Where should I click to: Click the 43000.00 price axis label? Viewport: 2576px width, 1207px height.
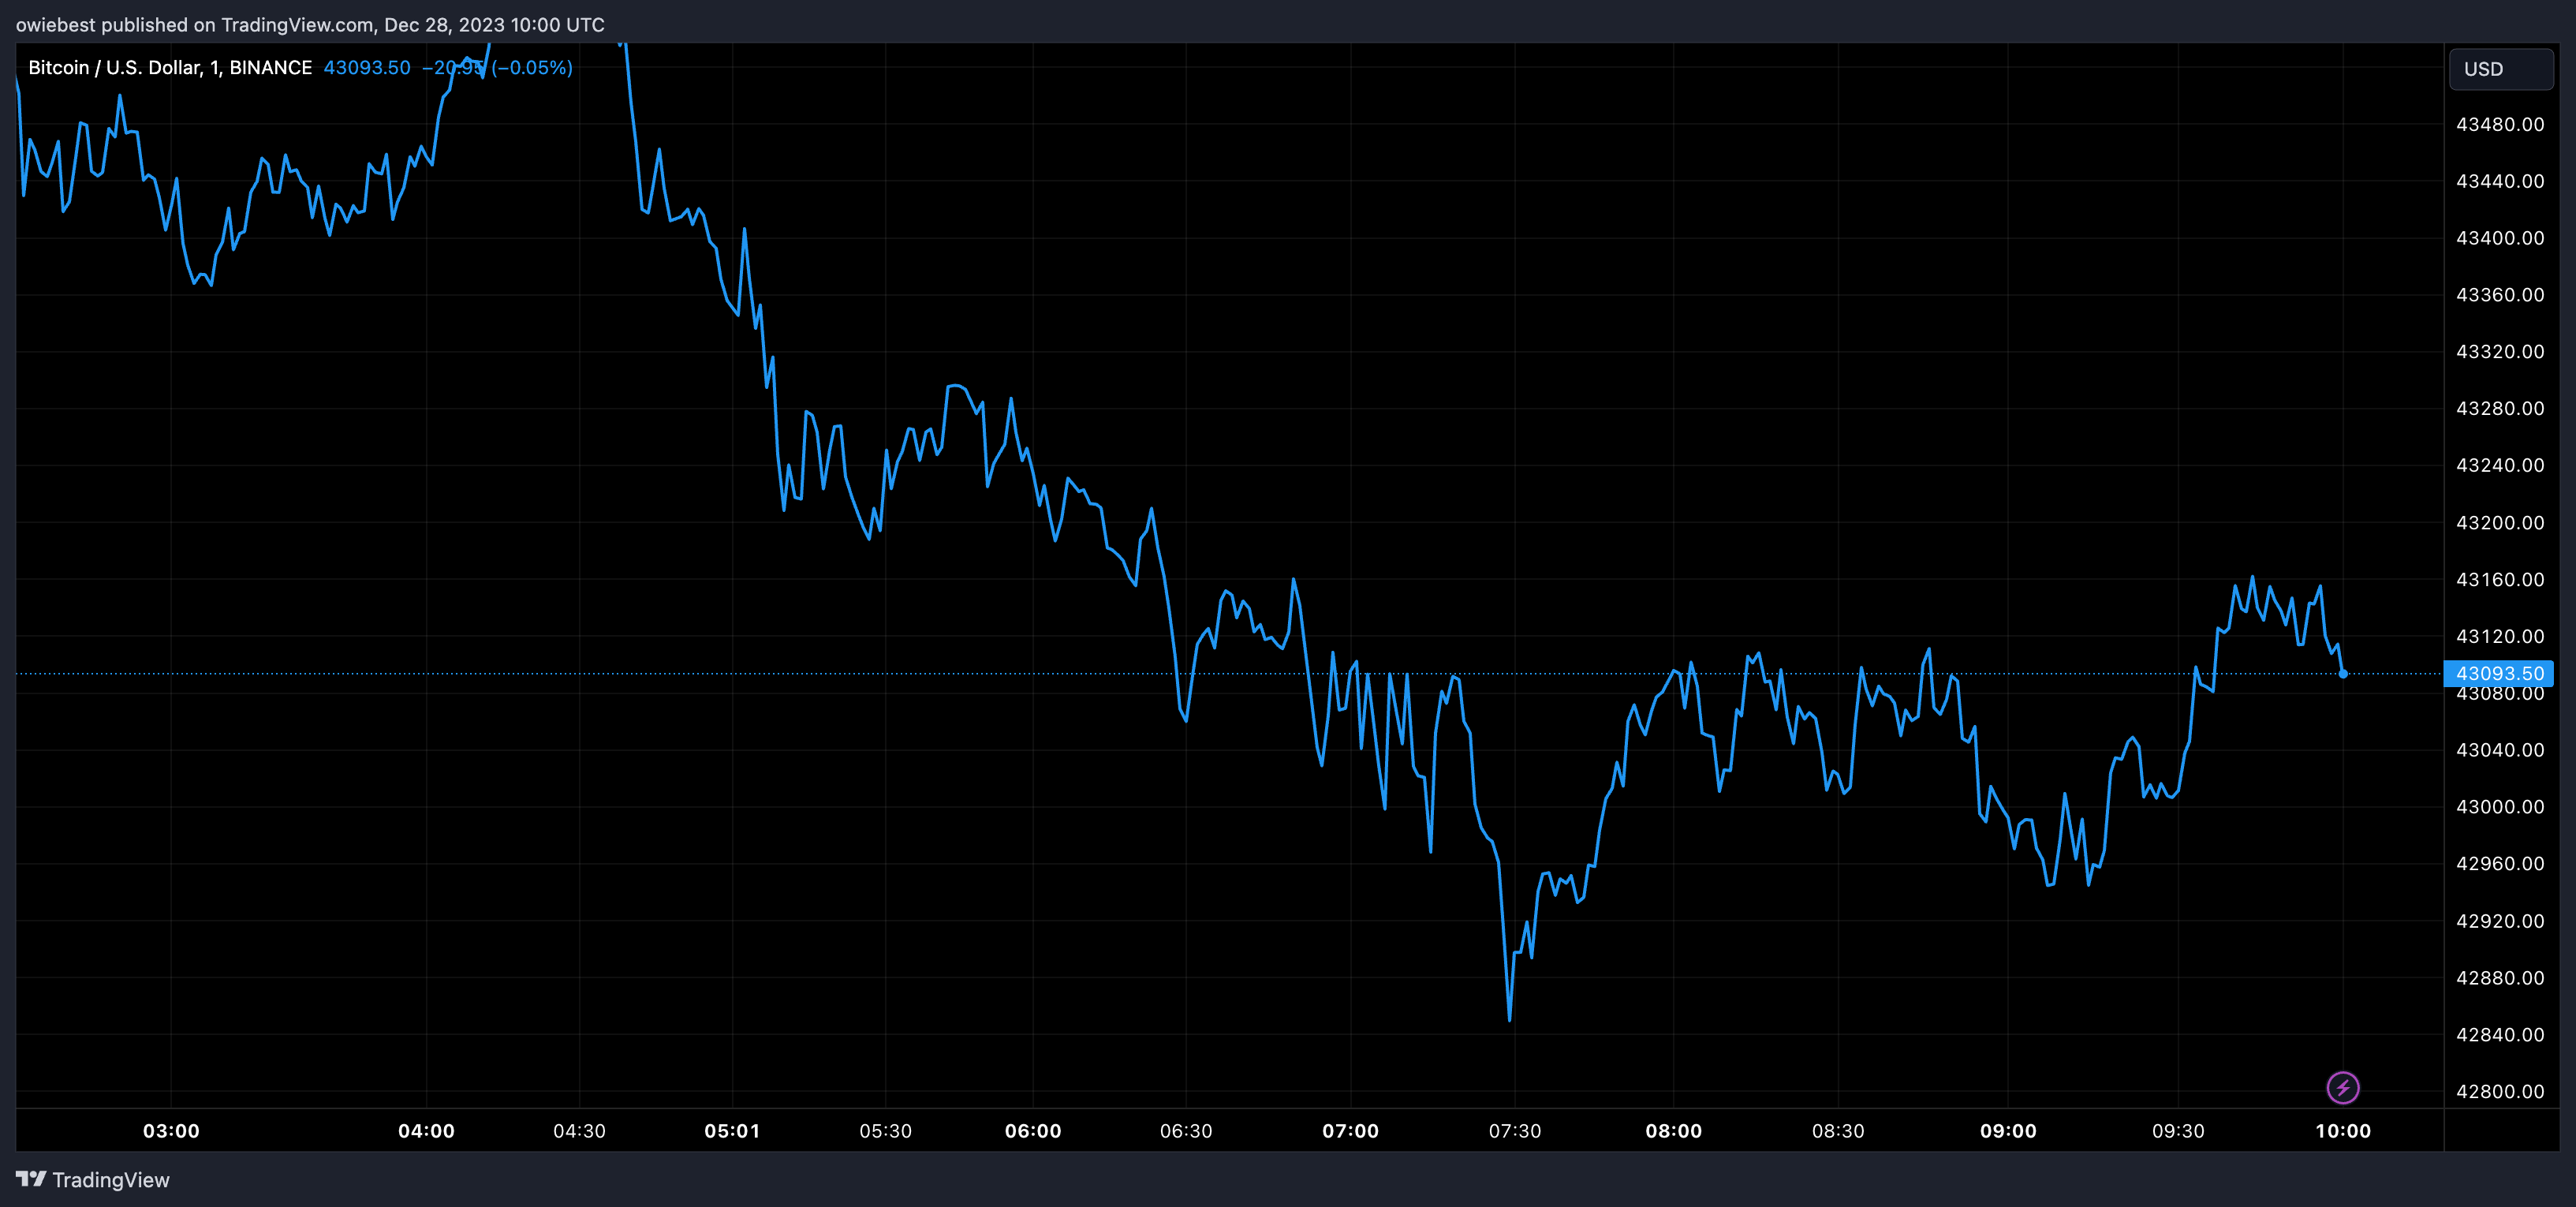coord(2500,807)
